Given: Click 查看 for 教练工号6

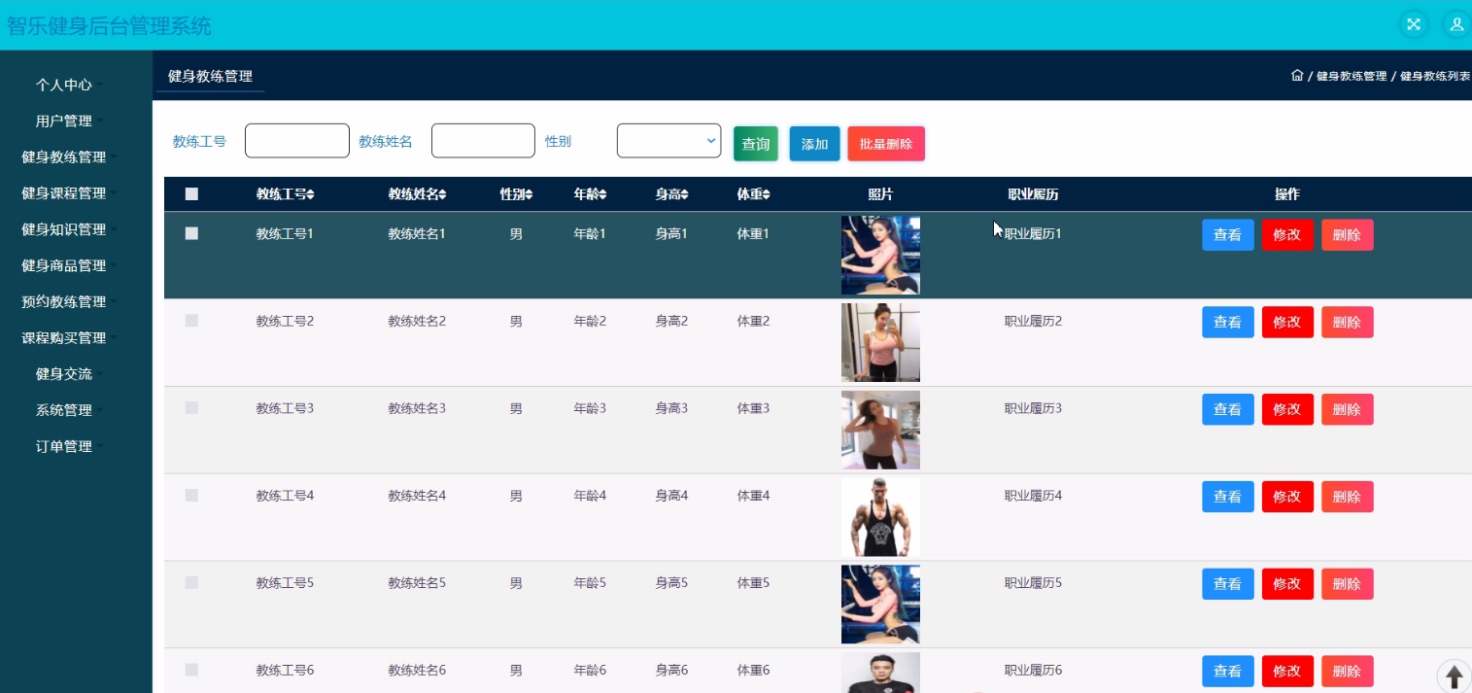Looking at the screenshot, I should click(x=1228, y=671).
